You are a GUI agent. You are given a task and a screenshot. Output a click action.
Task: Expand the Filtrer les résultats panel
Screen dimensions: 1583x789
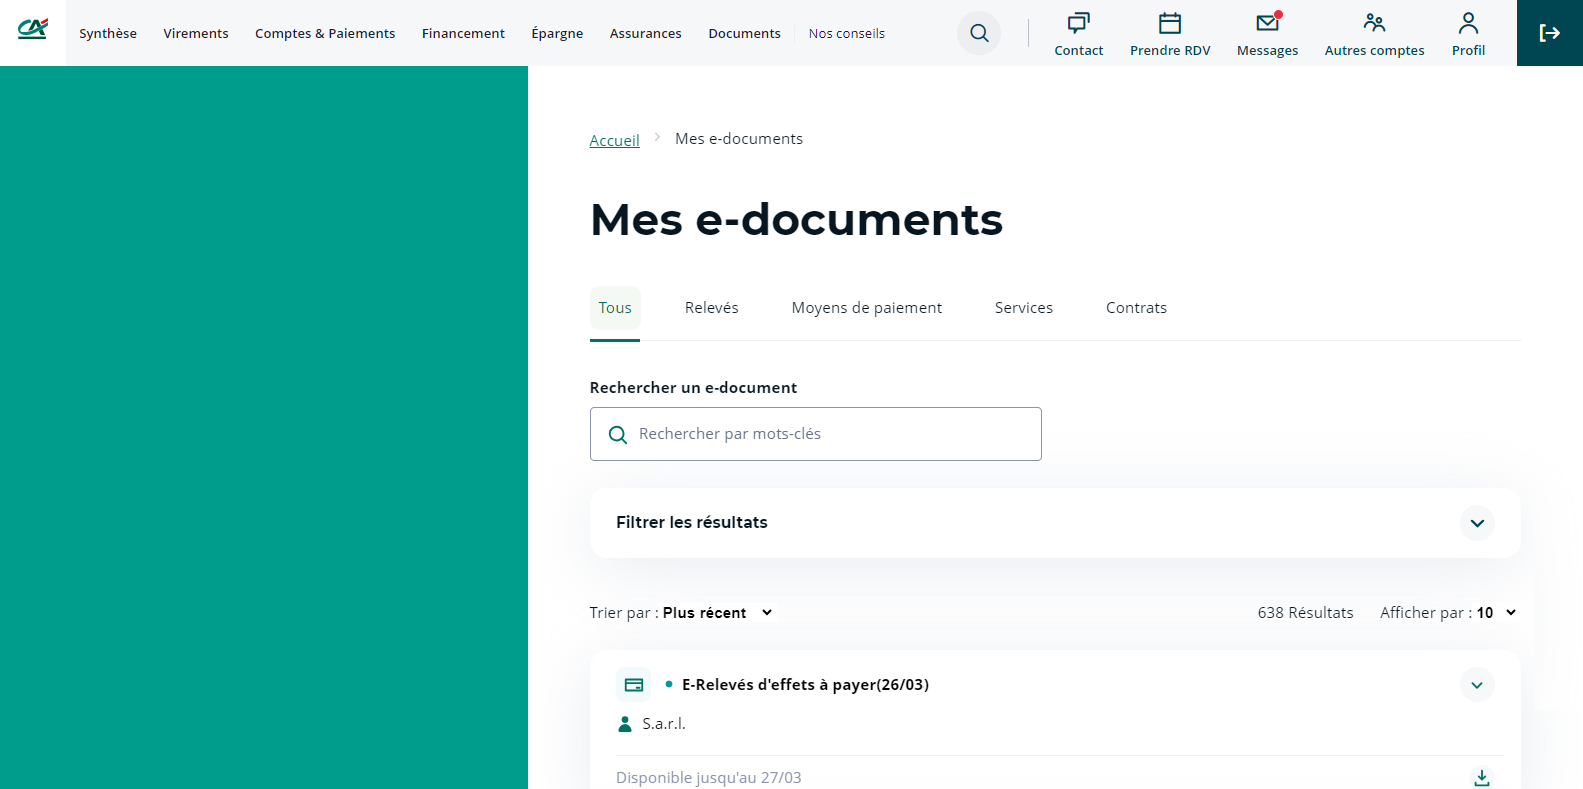coord(1476,523)
